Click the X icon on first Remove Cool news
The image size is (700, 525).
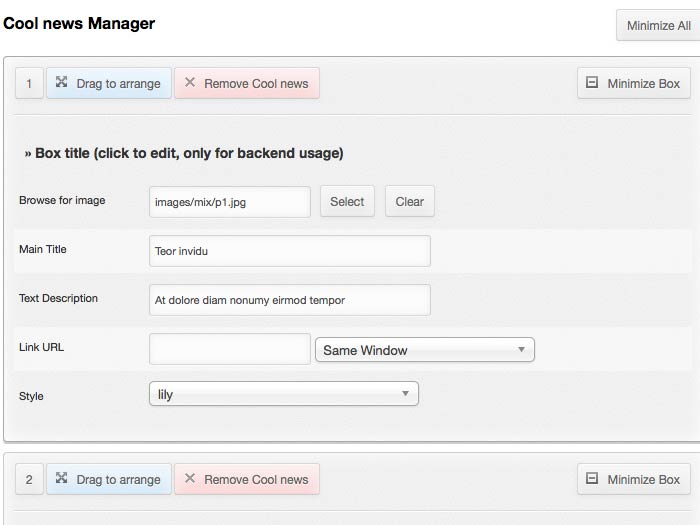[190, 83]
